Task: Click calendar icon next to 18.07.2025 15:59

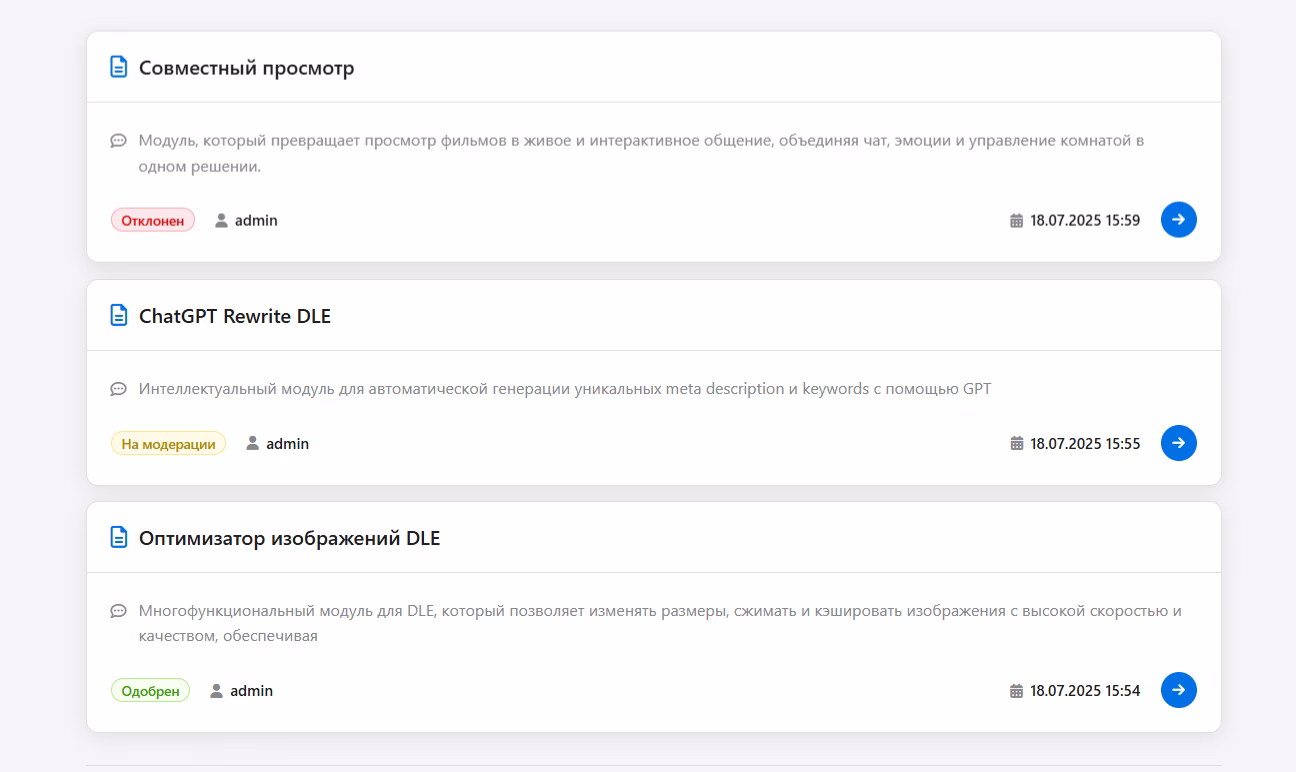Action: [x=1017, y=220]
